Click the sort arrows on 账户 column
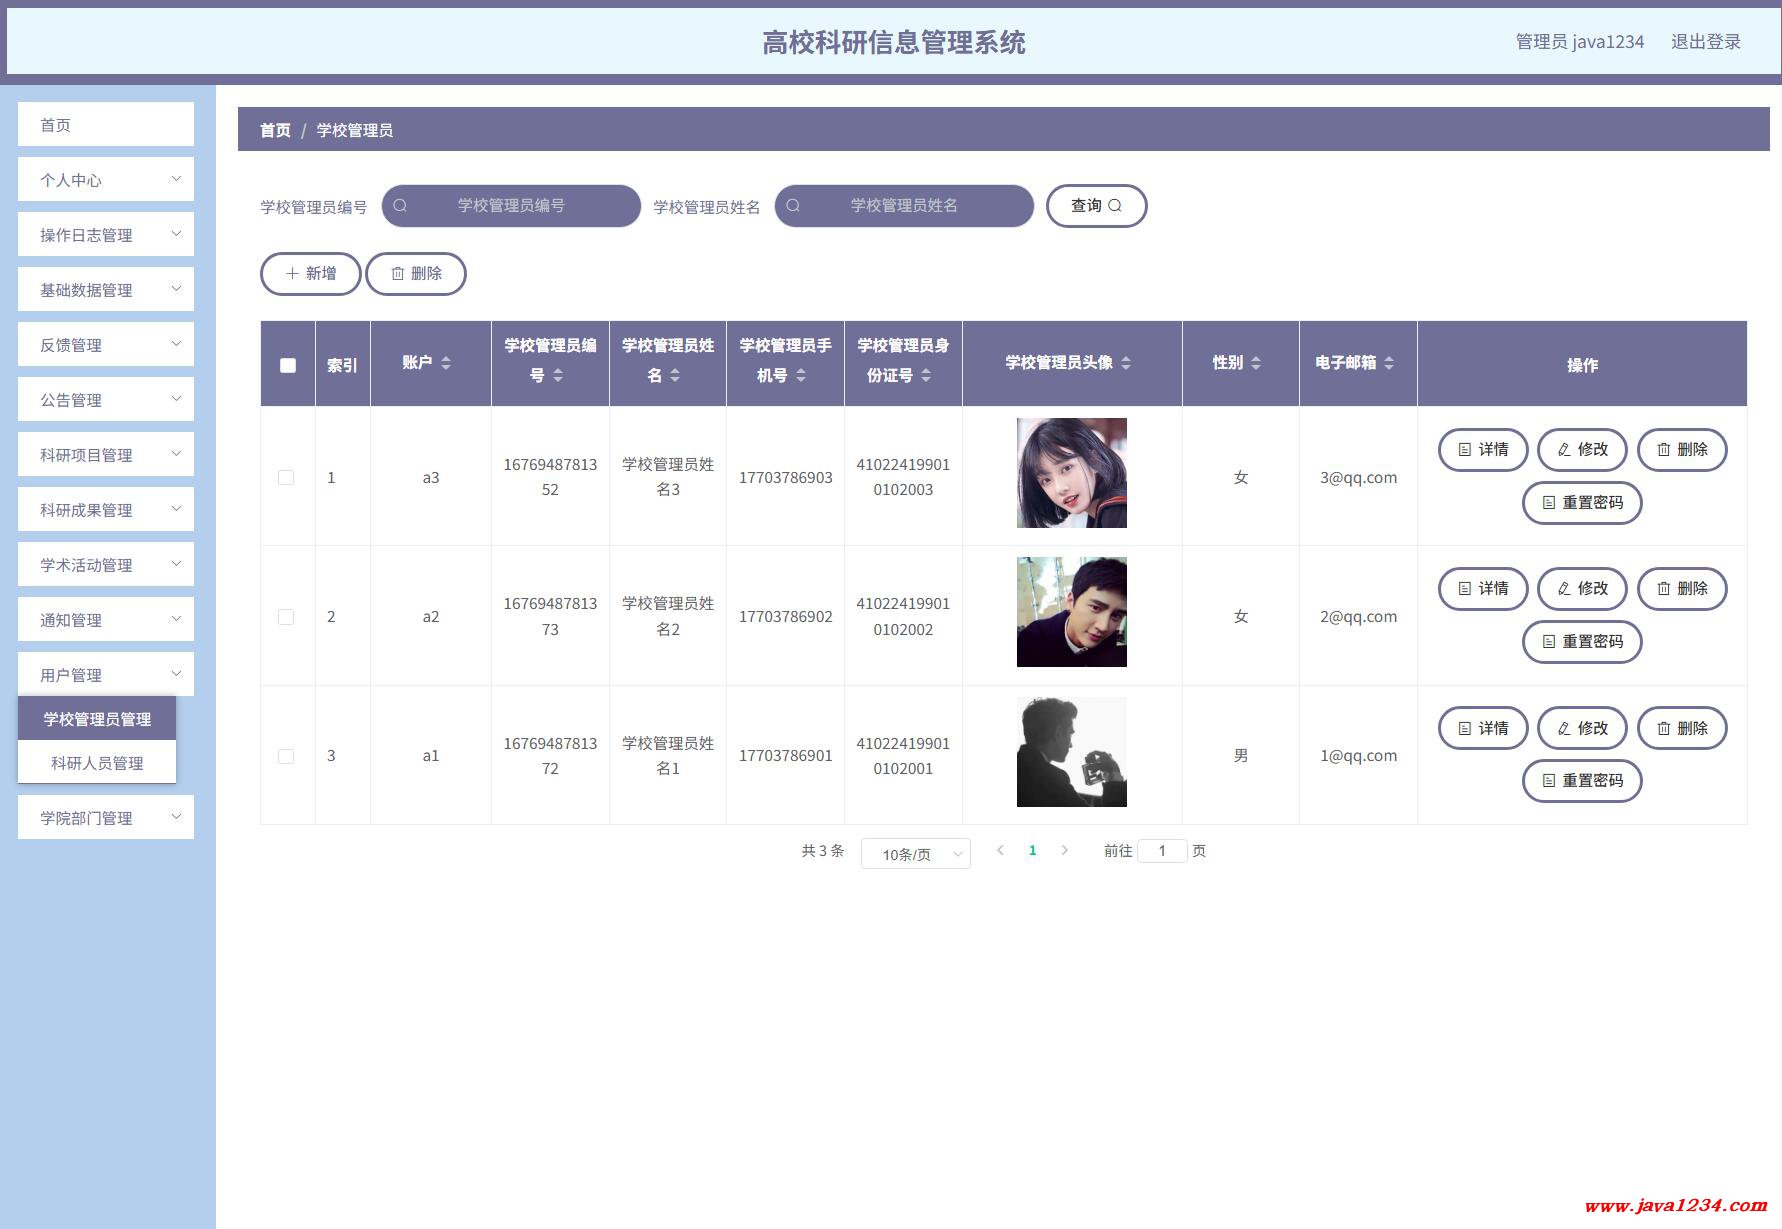 446,363
